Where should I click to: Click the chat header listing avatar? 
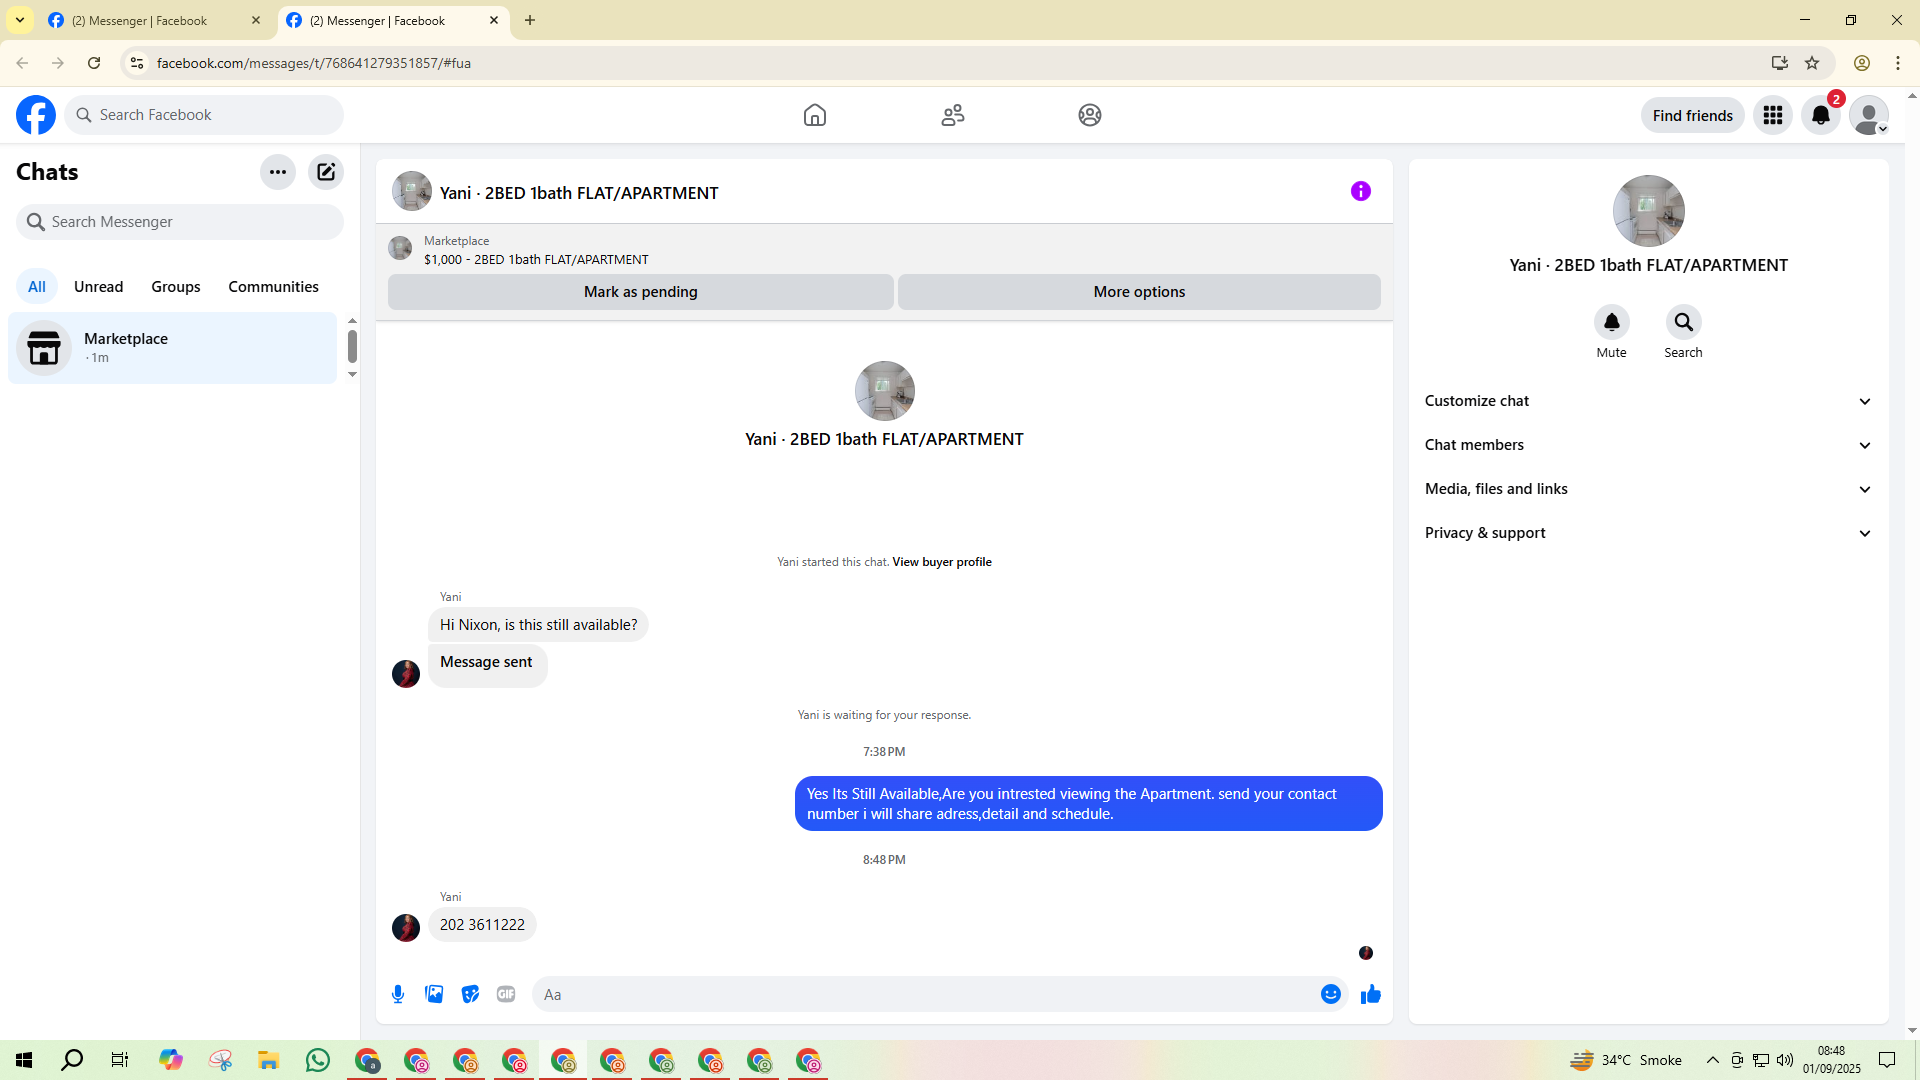412,191
